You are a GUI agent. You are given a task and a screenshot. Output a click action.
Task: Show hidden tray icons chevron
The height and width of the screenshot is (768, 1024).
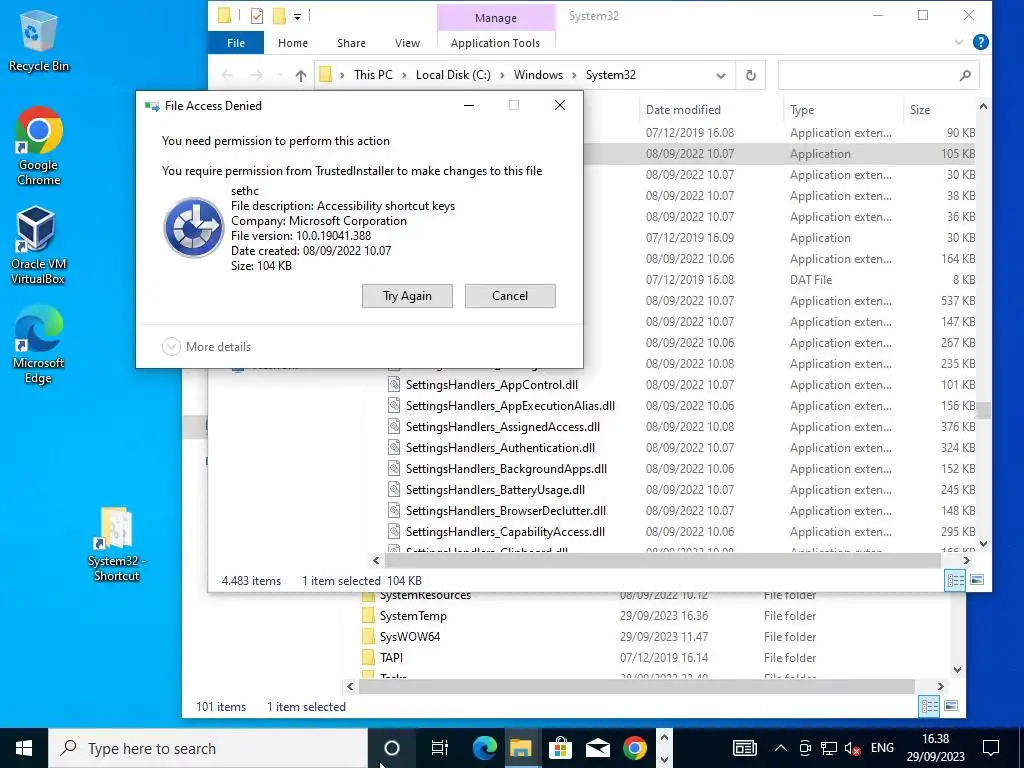pyautogui.click(x=780, y=748)
